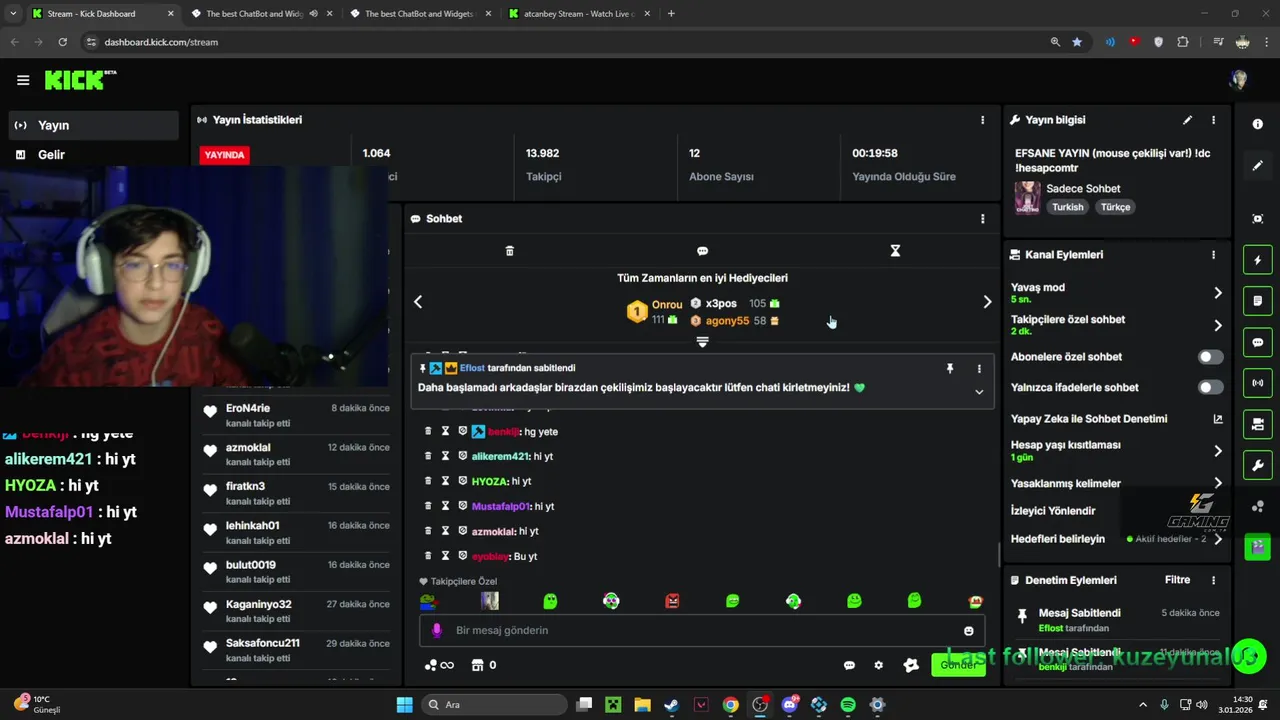The height and width of the screenshot is (720, 1280).
Task: Click the green clapperboard icon in right sidebar
Action: click(x=1257, y=547)
